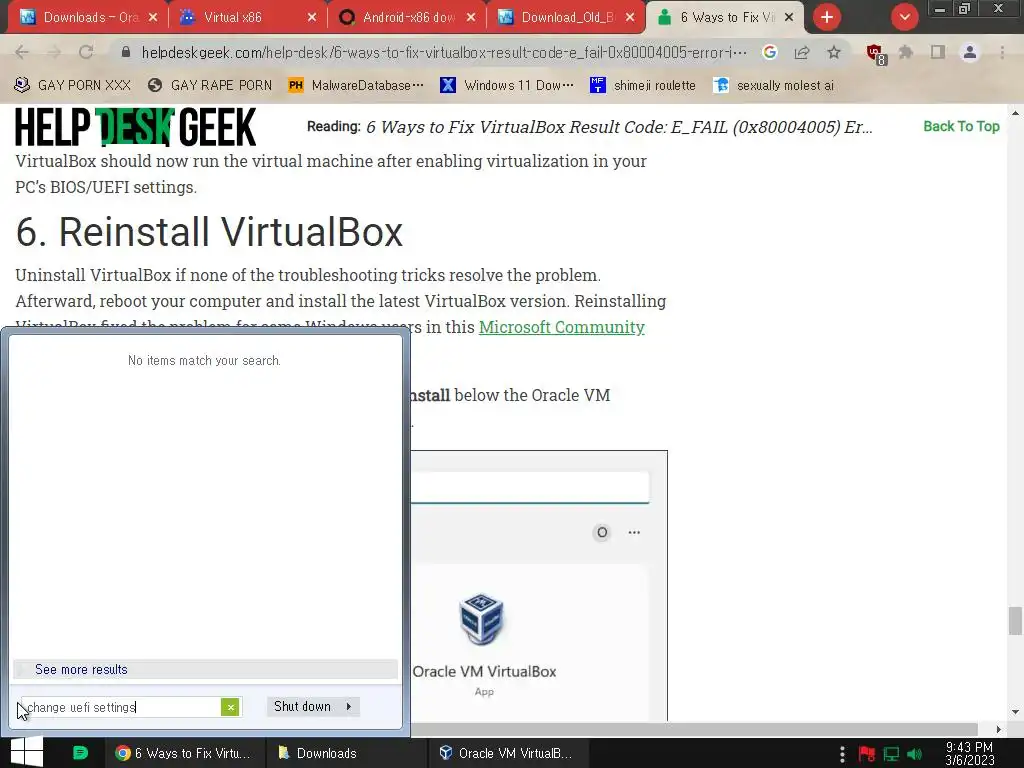Share this page icon
Screen dimensions: 1024x768
pyautogui.click(x=802, y=52)
